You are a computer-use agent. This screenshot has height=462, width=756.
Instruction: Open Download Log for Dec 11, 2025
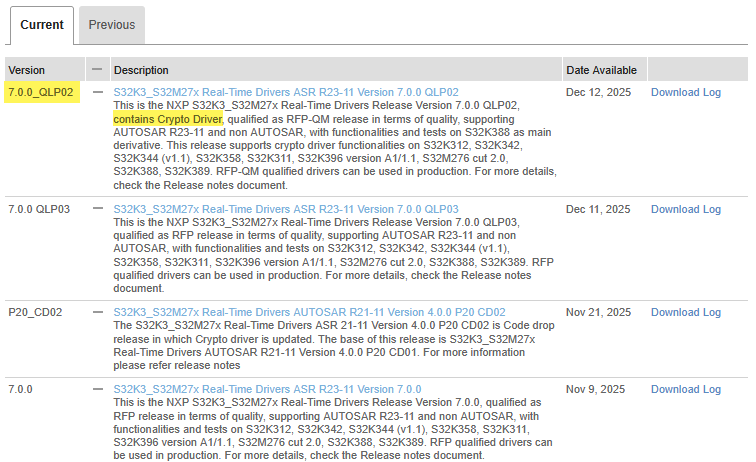pos(686,209)
